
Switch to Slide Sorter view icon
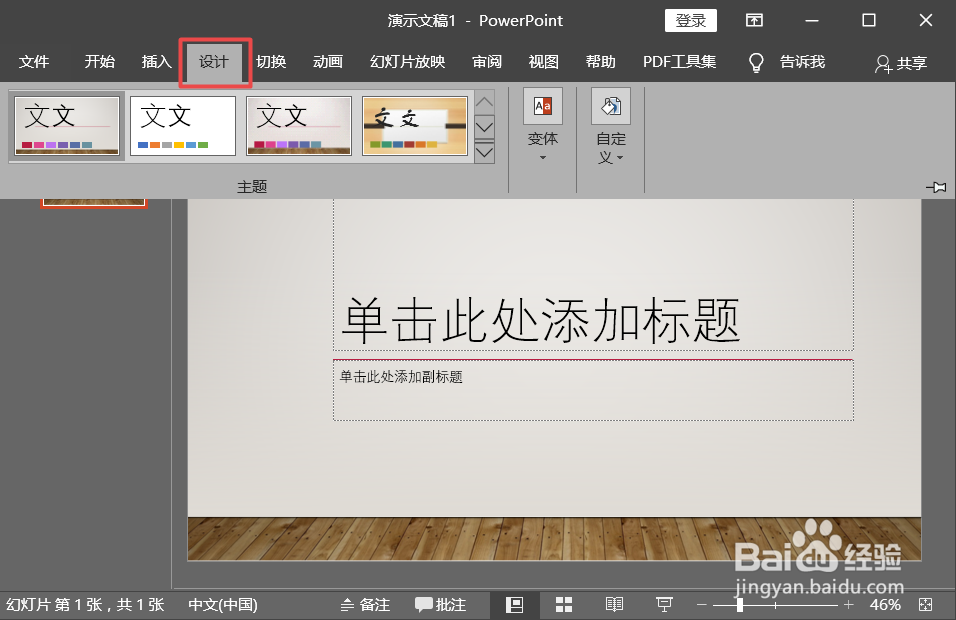pos(564,605)
